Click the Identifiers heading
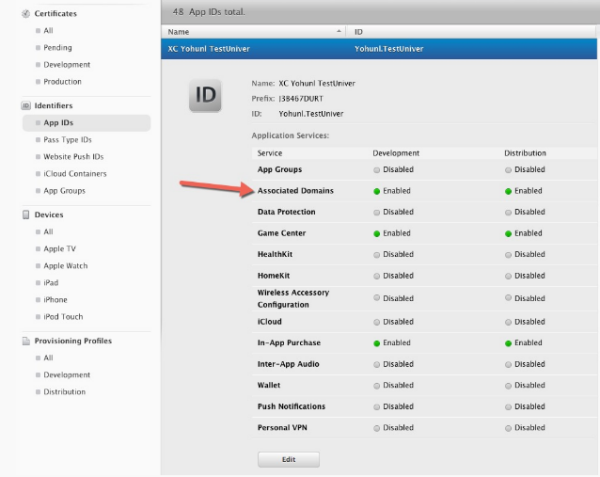The width and height of the screenshot is (600, 477). 54,106
